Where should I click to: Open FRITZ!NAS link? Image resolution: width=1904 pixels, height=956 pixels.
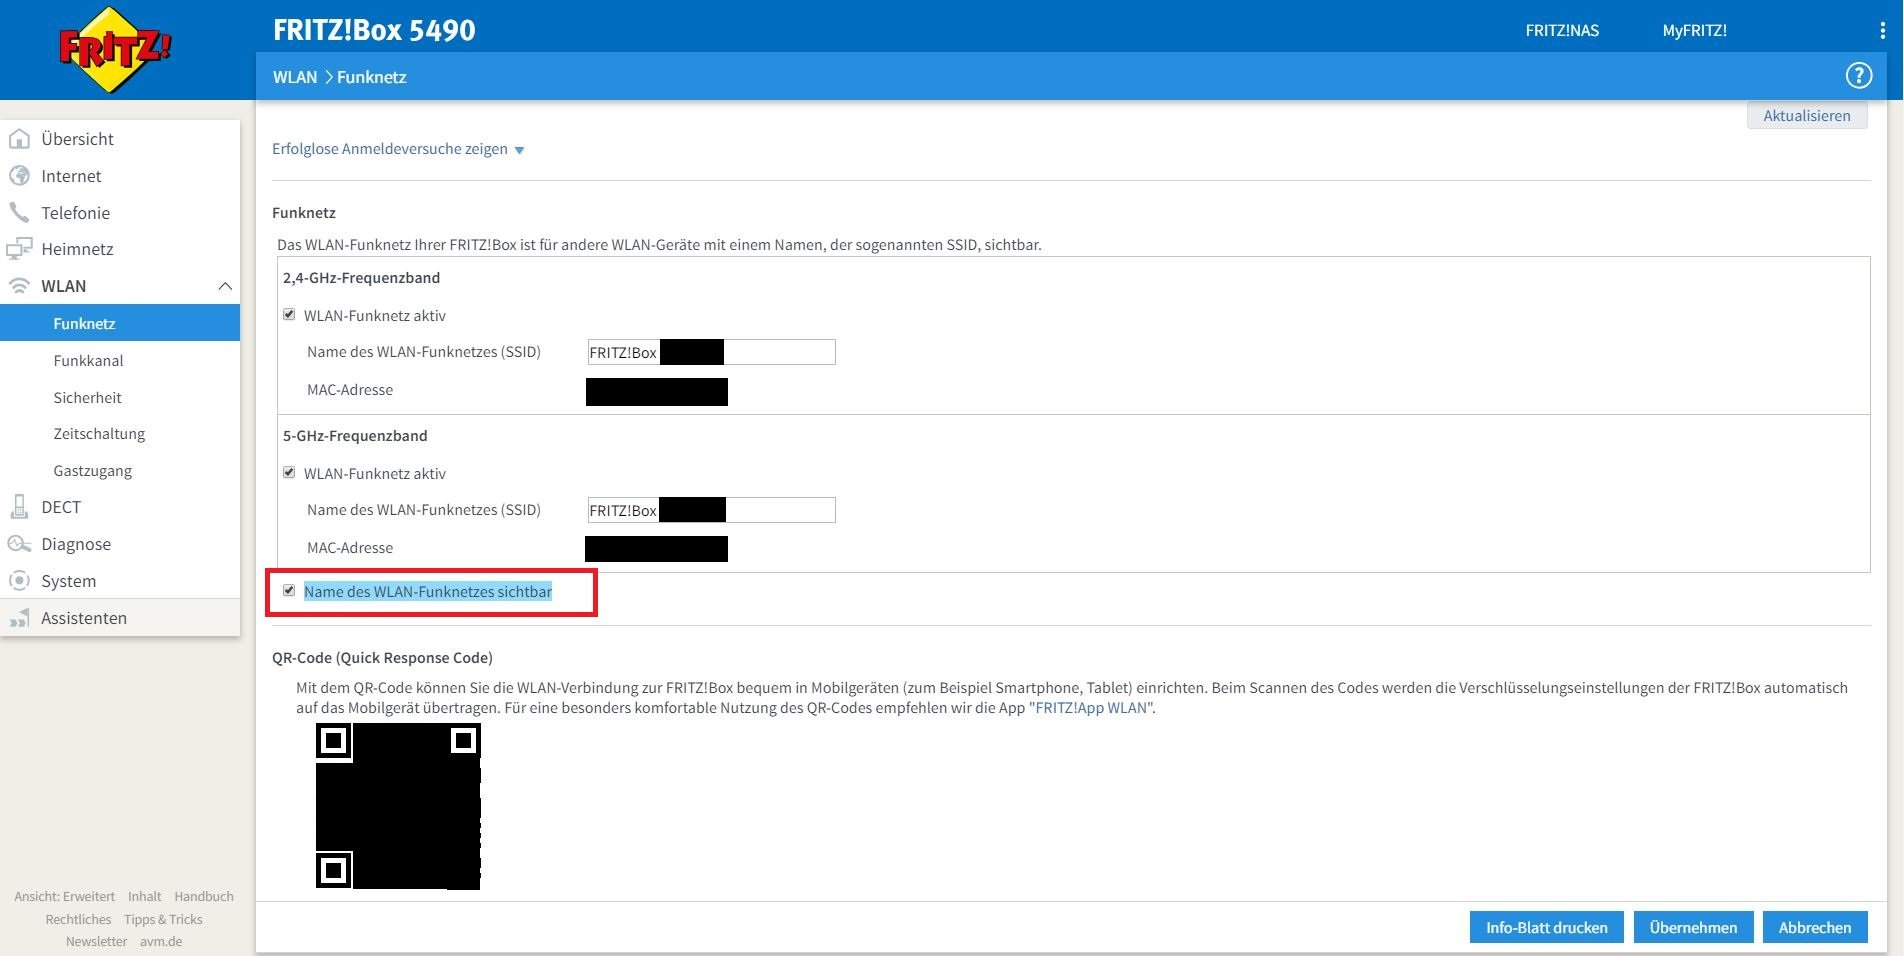(1562, 30)
